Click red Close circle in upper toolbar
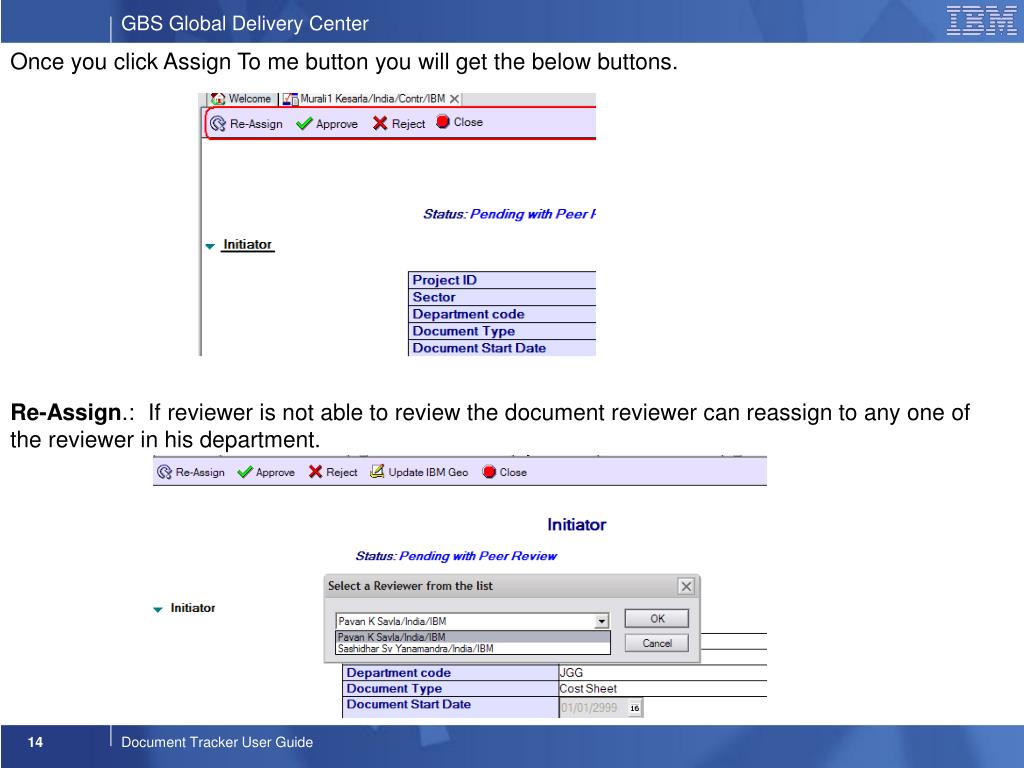The height and width of the screenshot is (768, 1024). click(443, 121)
